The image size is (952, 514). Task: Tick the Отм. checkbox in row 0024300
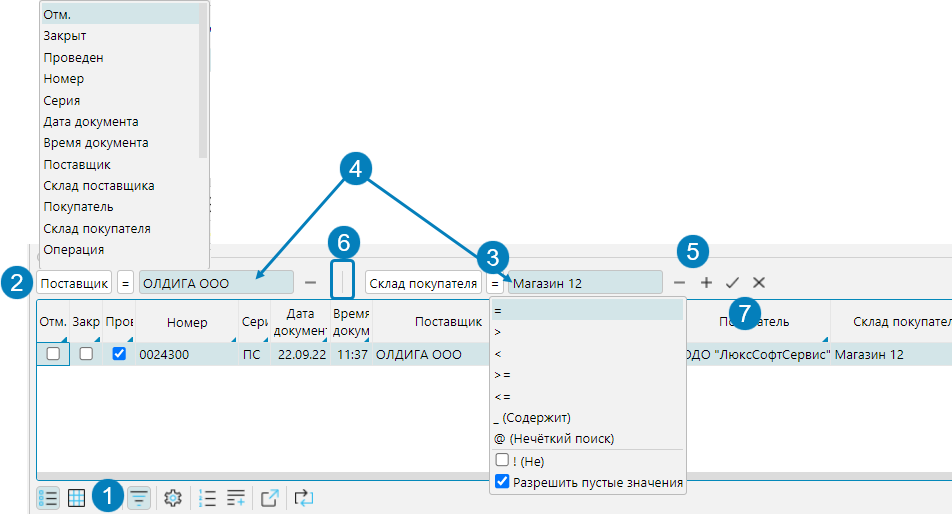coord(53,353)
